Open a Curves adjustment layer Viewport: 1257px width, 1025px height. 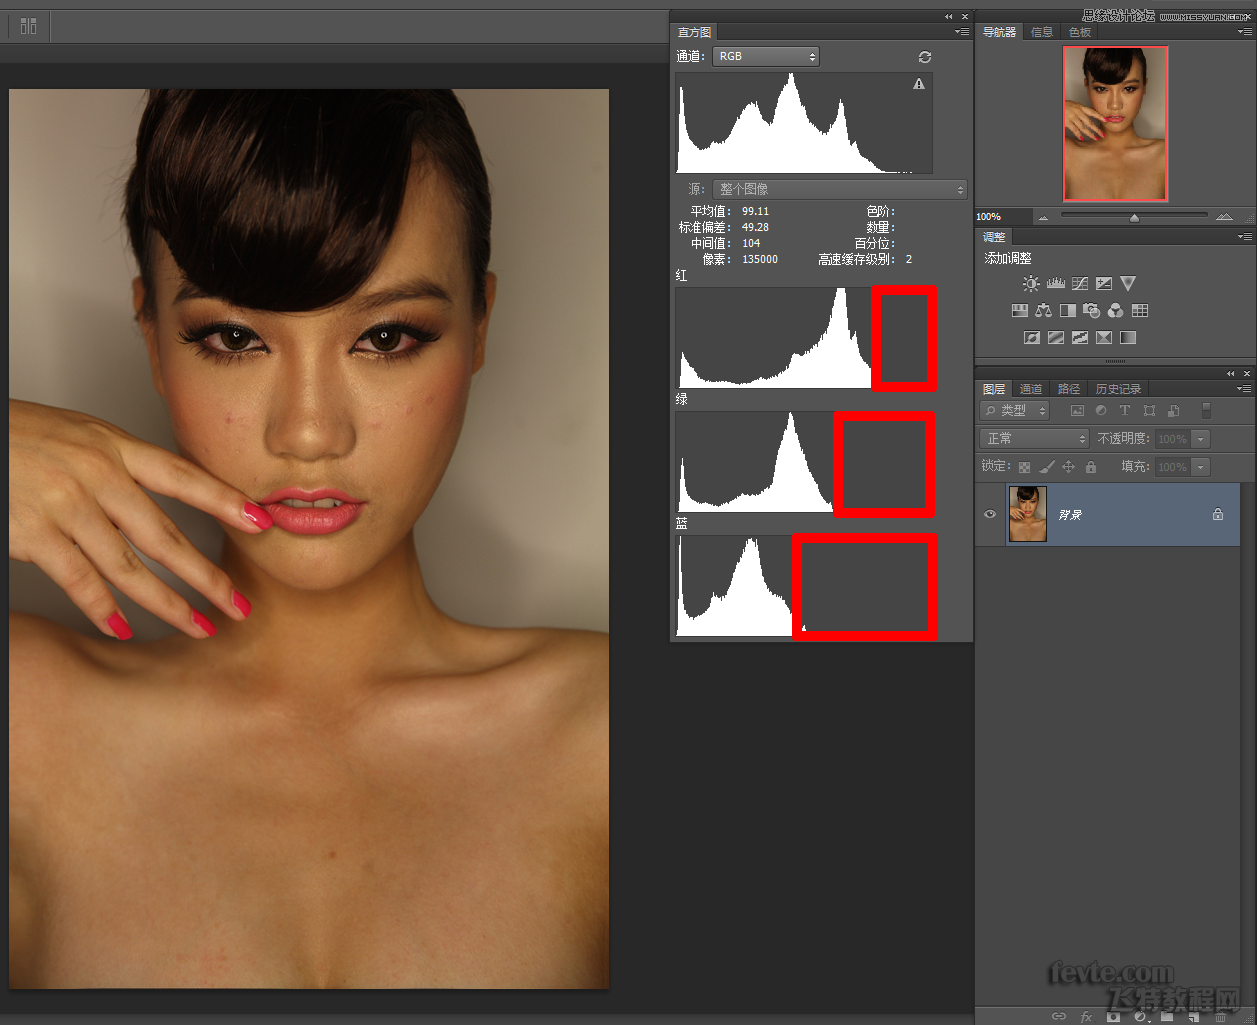point(1079,283)
